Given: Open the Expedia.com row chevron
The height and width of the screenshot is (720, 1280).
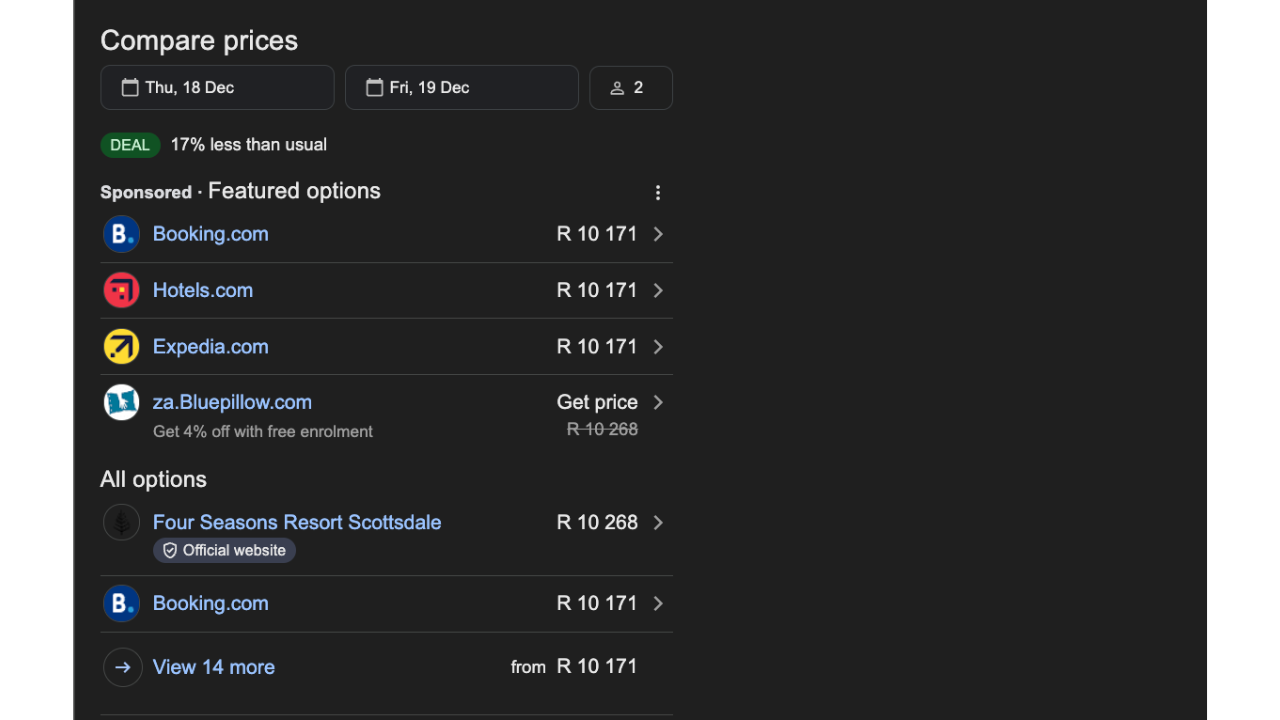Looking at the screenshot, I should click(658, 346).
